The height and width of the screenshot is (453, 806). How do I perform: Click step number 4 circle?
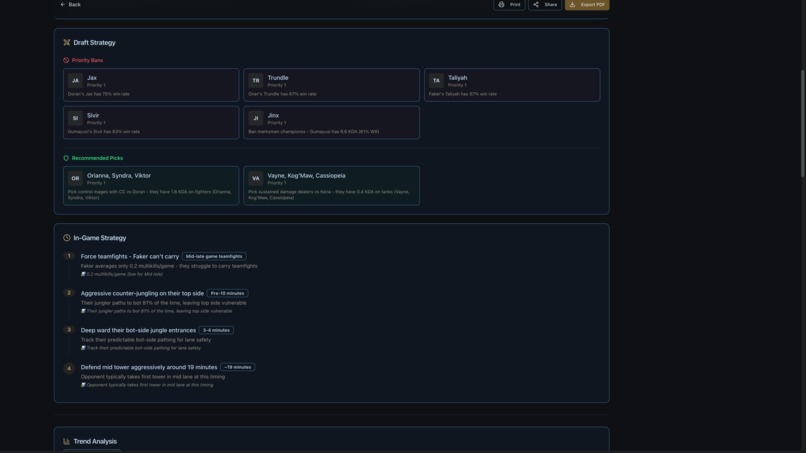point(69,368)
